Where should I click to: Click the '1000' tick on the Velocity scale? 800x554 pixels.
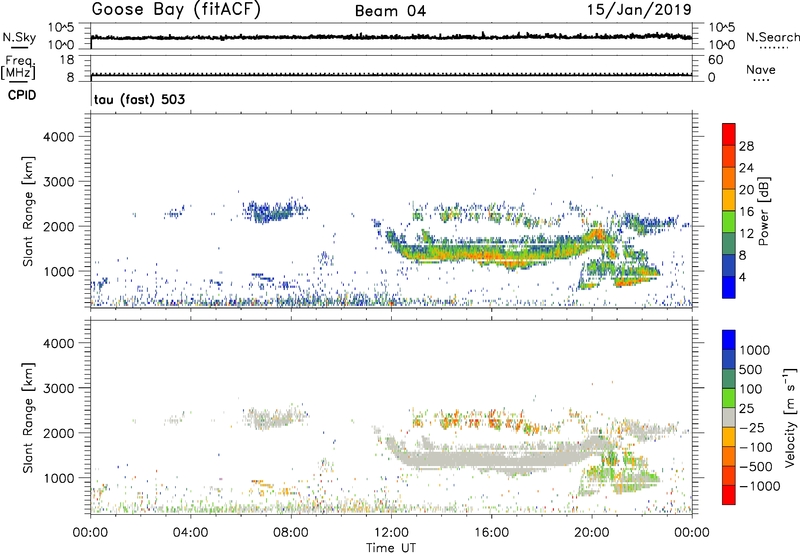coord(755,350)
